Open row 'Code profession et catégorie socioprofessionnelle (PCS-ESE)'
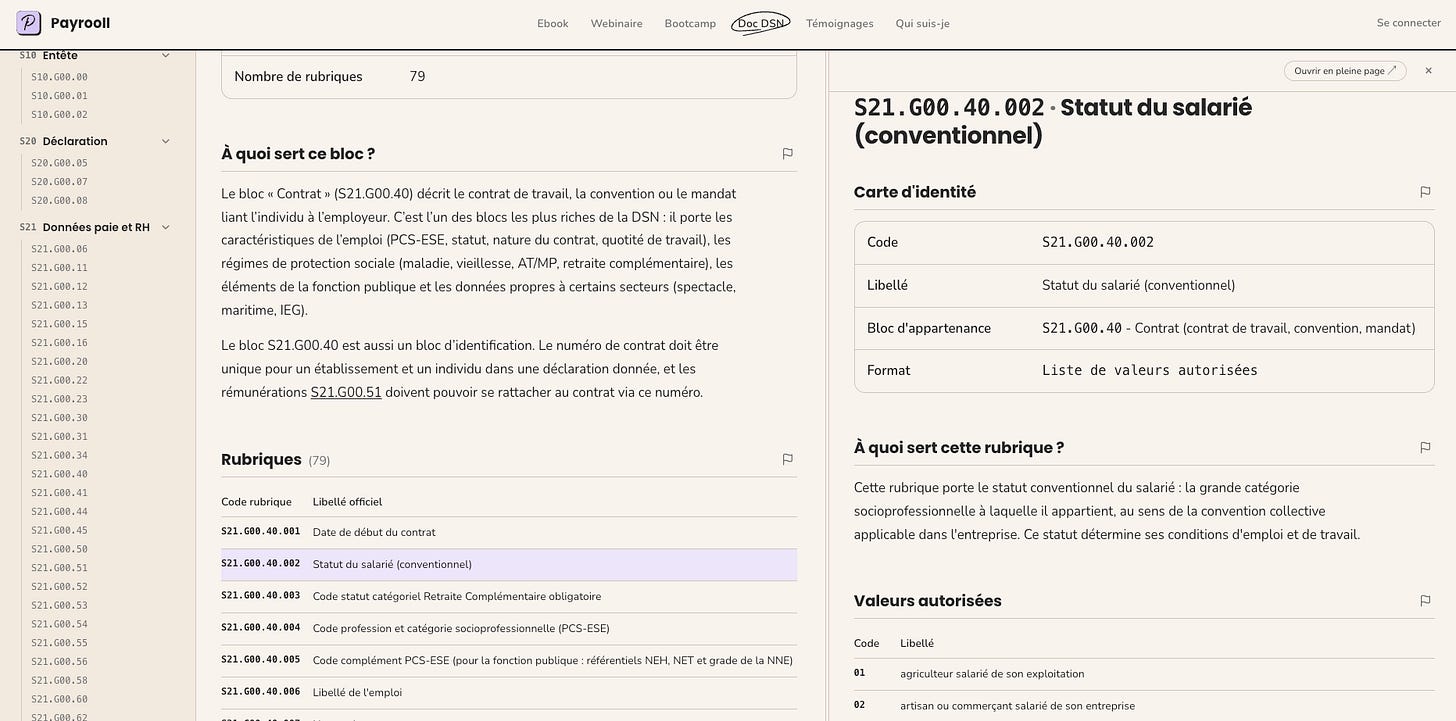1456x721 pixels. click(x=509, y=629)
